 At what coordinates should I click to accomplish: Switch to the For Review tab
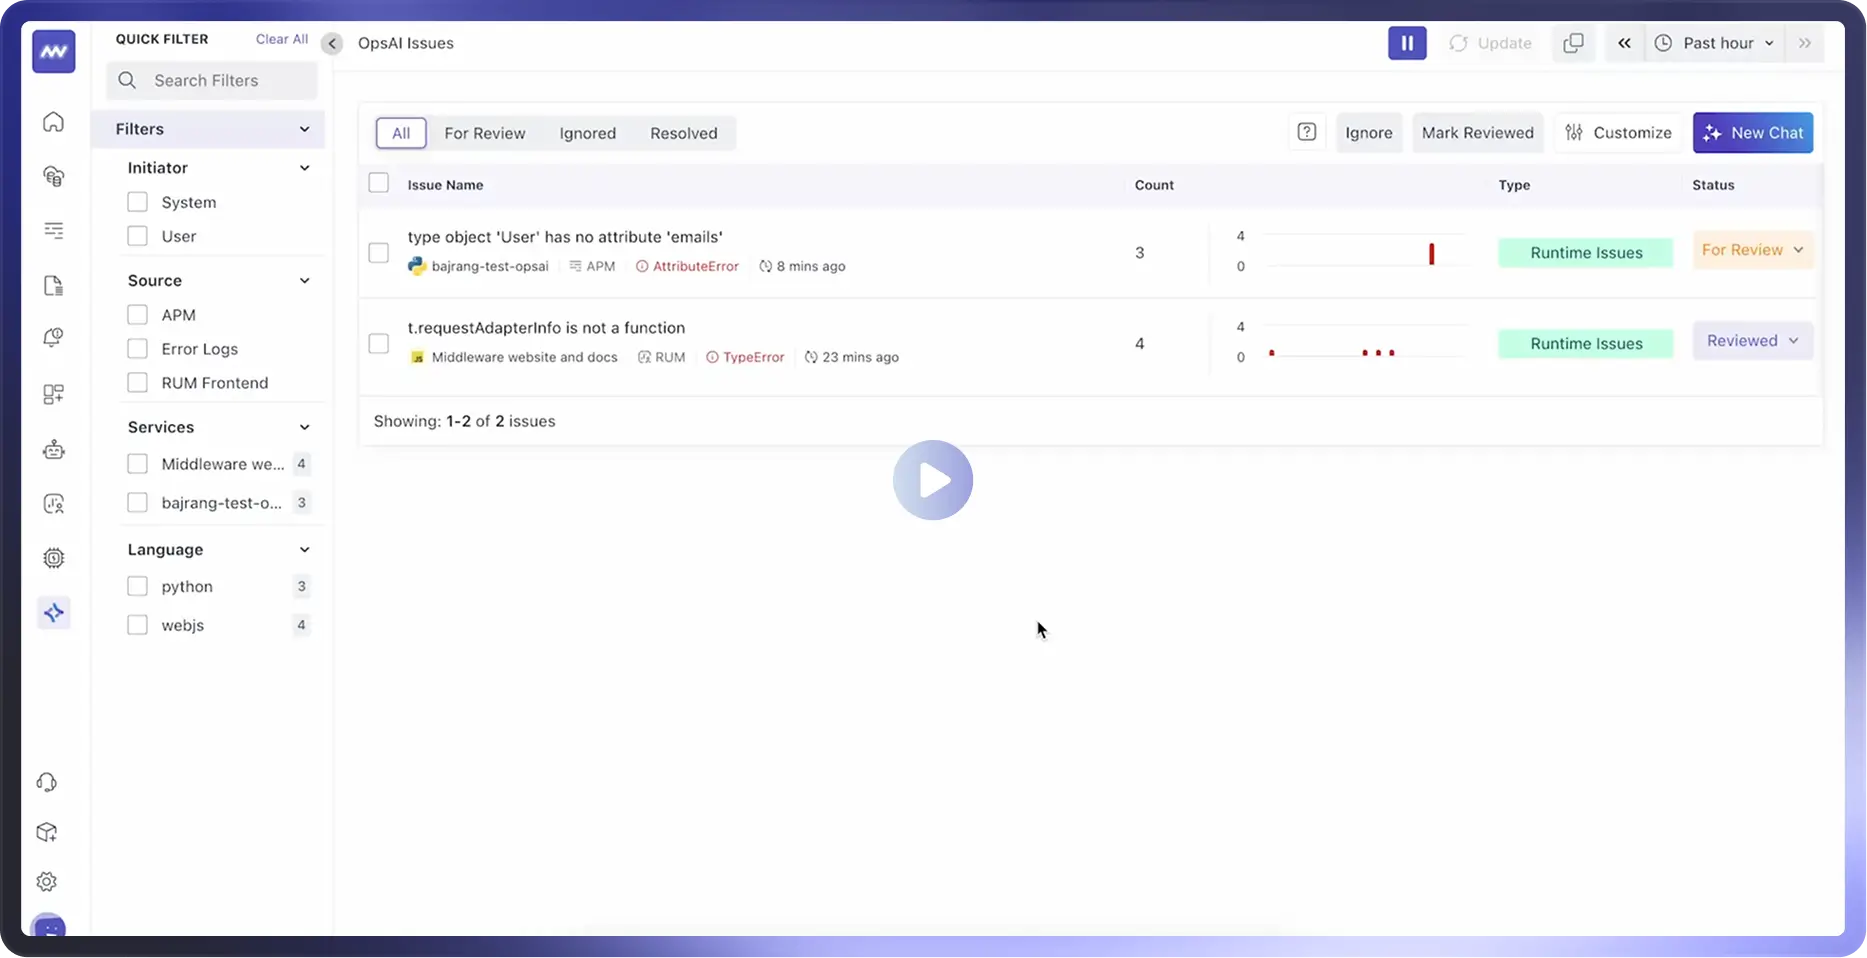(x=484, y=133)
